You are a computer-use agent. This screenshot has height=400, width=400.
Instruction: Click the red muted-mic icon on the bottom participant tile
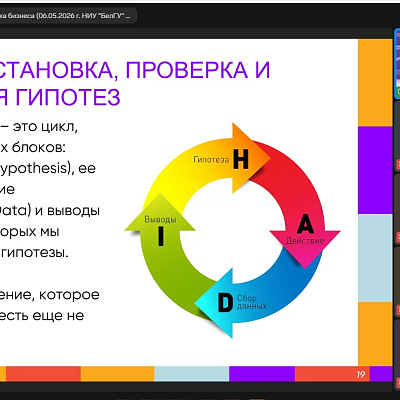pyautogui.click(x=398, y=382)
